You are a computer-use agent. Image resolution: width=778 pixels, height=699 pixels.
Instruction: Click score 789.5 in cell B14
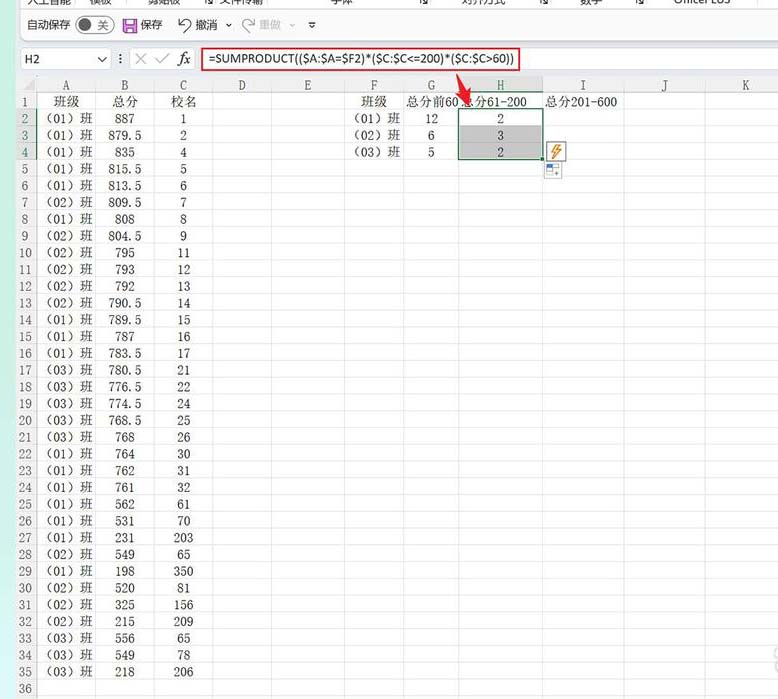tap(125, 319)
